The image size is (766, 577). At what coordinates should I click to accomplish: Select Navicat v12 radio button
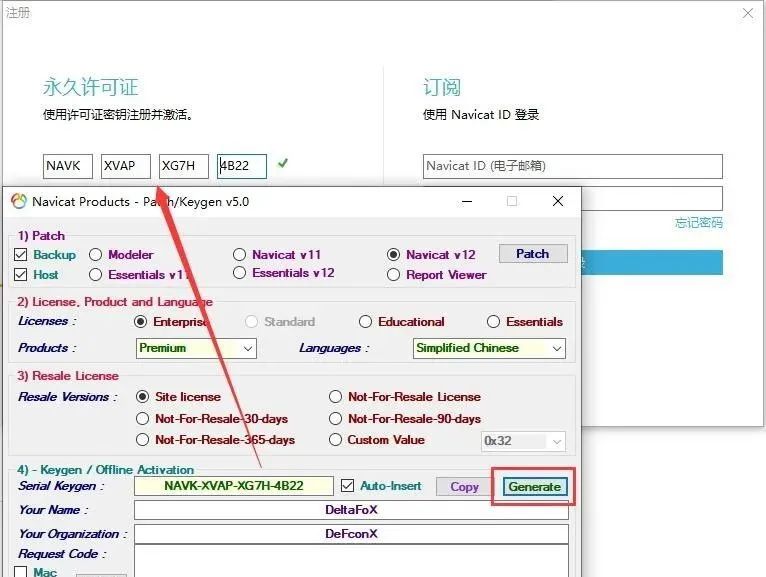(x=393, y=255)
